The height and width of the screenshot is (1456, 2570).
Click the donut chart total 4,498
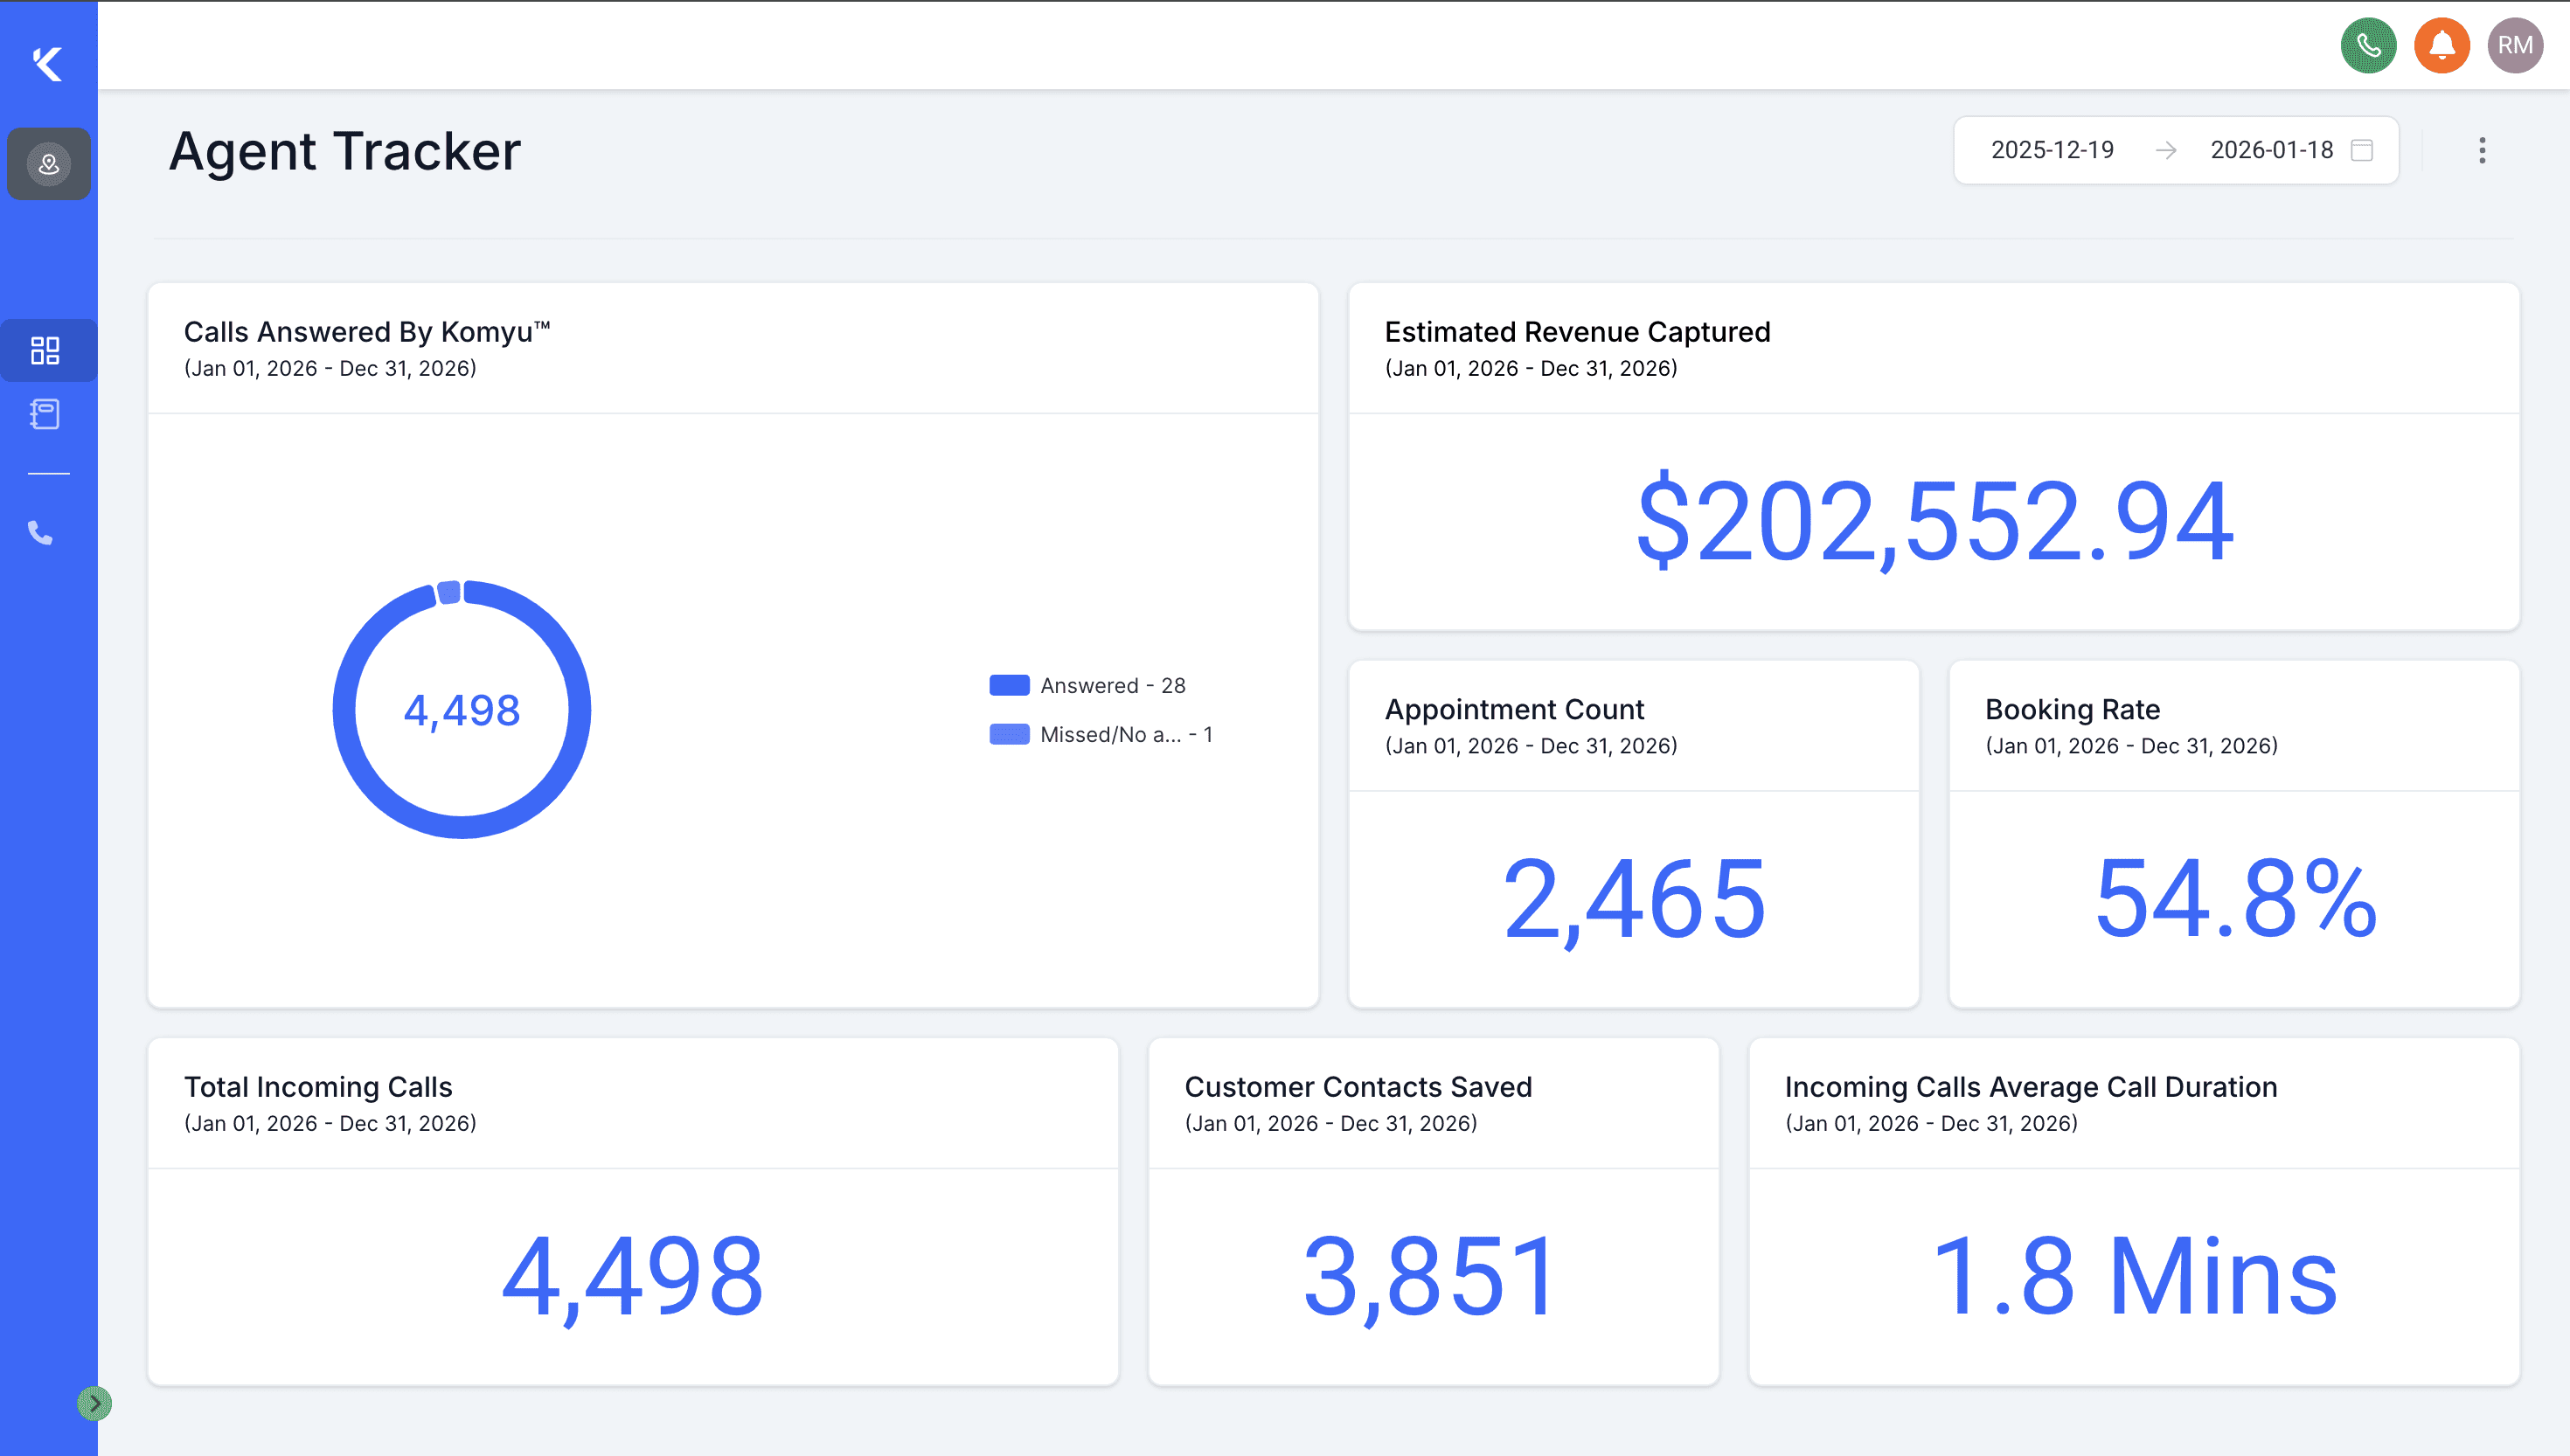click(x=461, y=710)
